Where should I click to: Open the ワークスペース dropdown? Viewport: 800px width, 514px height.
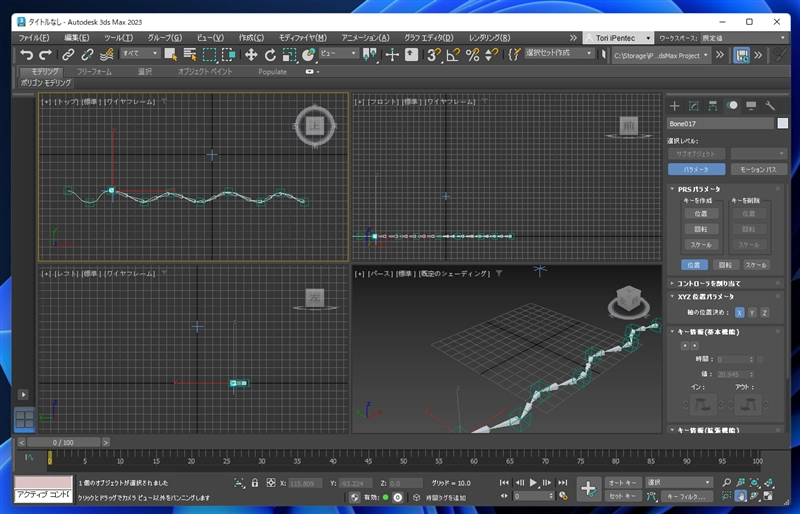743,38
